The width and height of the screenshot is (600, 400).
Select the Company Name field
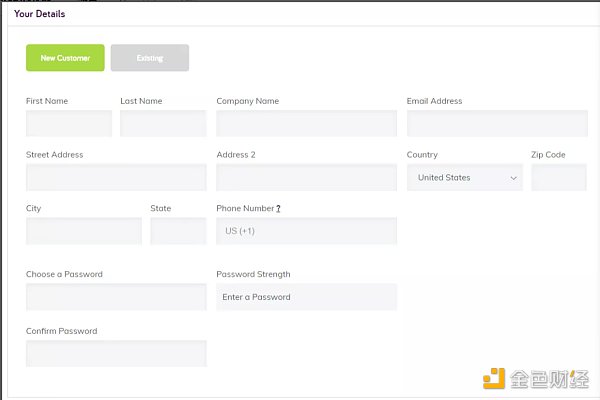point(306,124)
